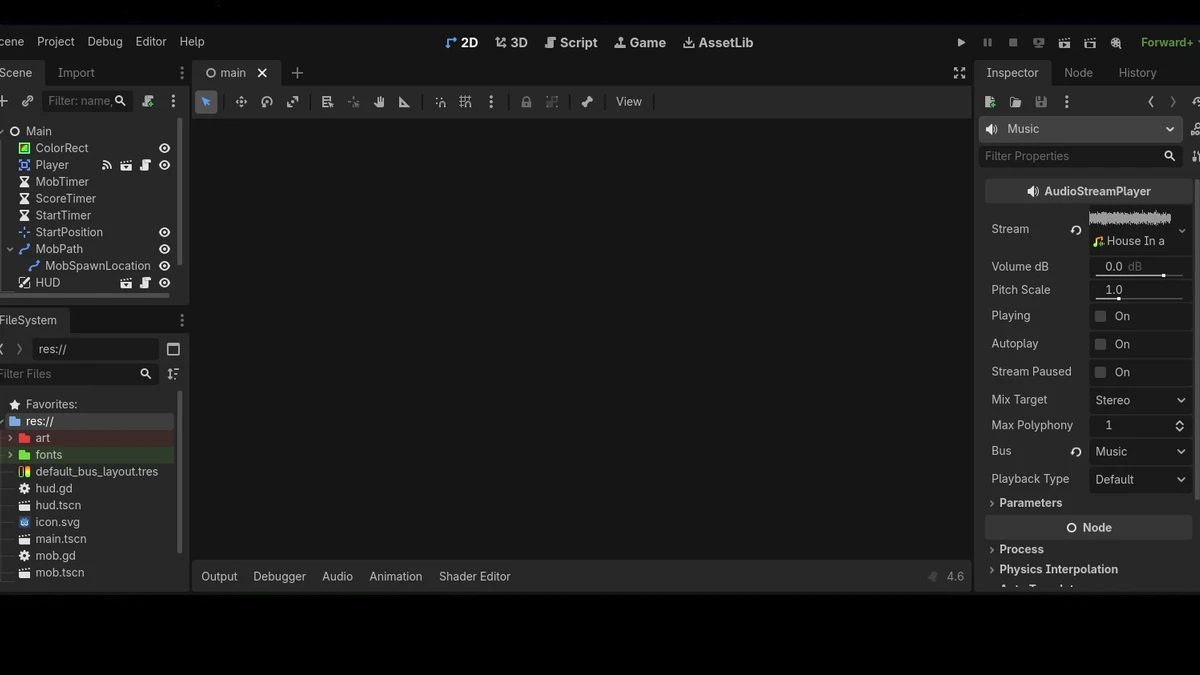Screen dimensions: 1200x675
Task: Toggle grid snap icon
Action: coord(465,102)
